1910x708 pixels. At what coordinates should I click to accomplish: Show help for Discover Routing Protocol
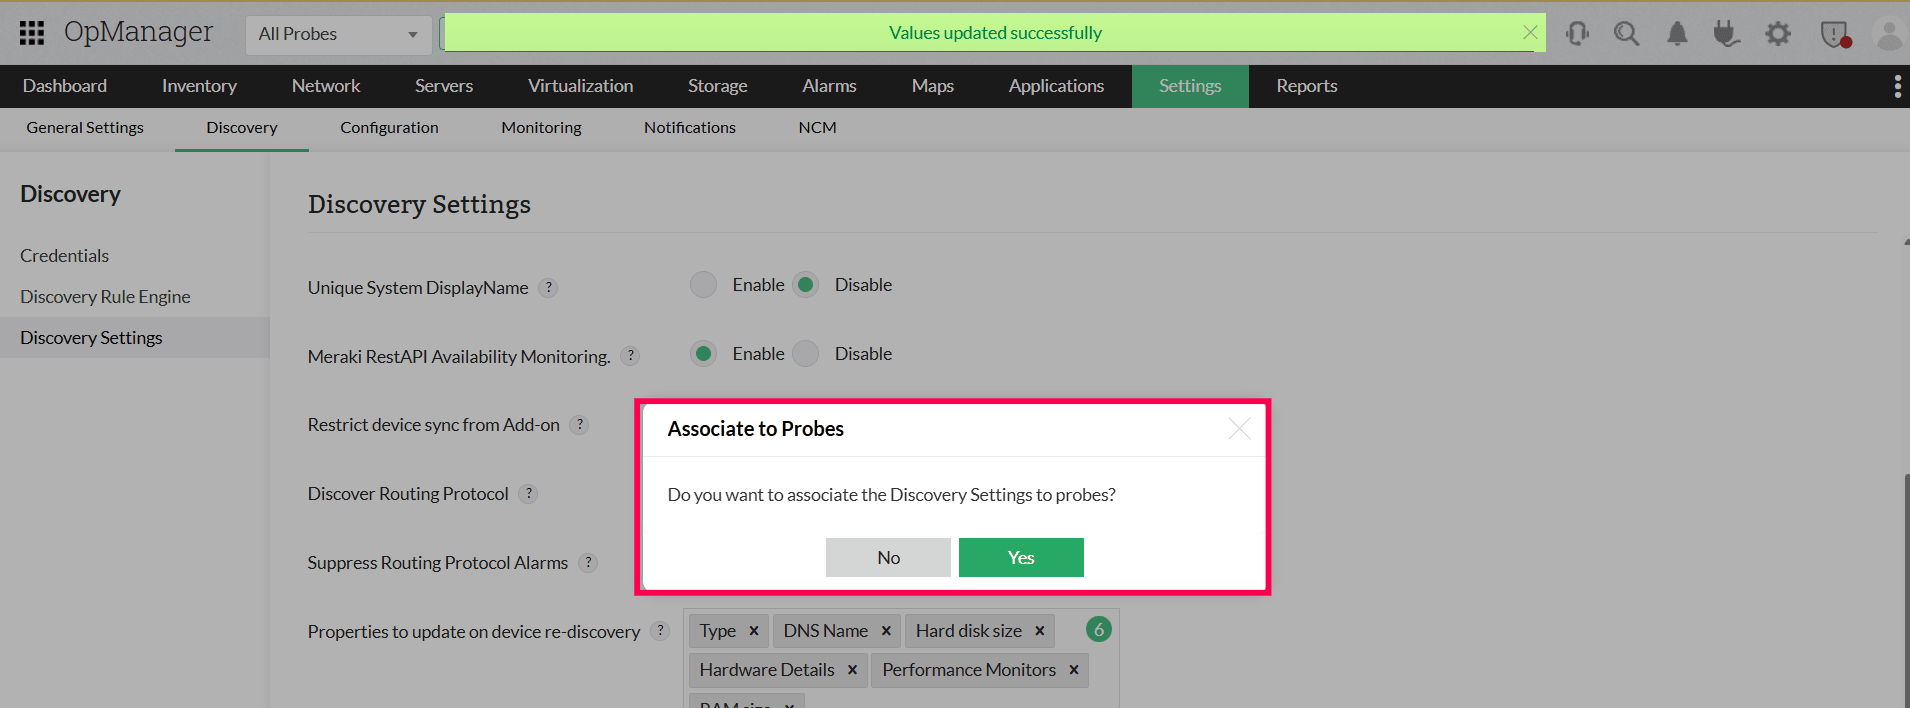point(528,494)
